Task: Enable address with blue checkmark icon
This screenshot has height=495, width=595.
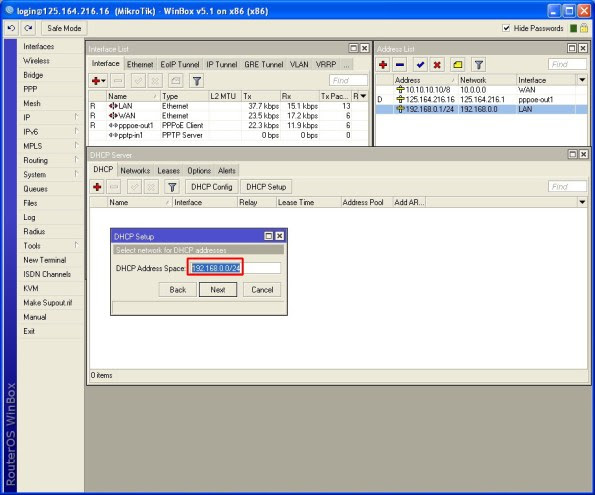Action: coord(420,65)
